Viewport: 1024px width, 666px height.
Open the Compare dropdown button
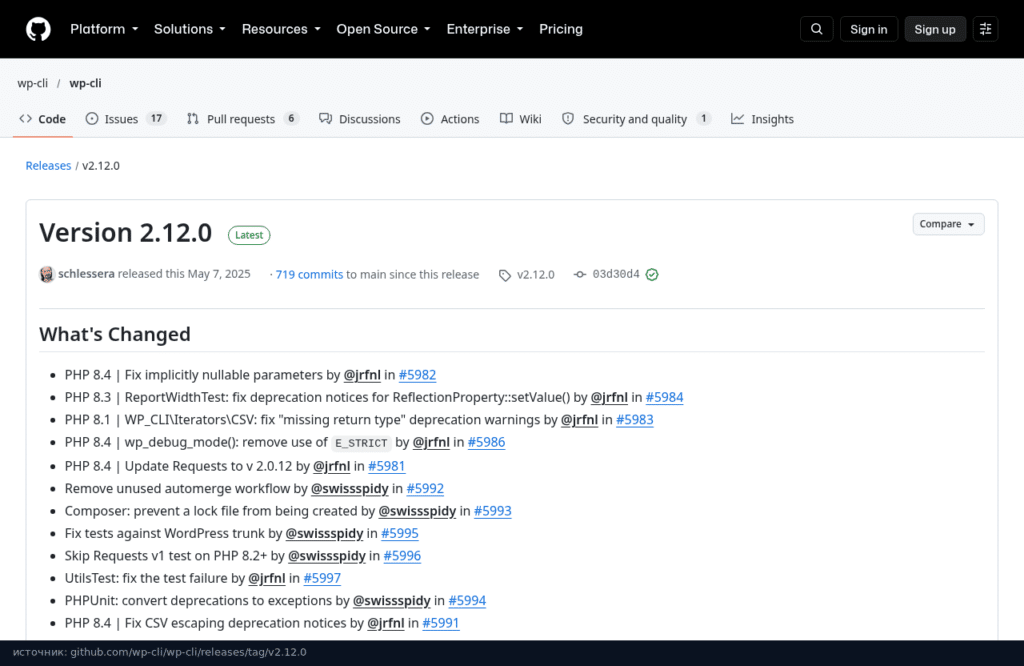pyautogui.click(x=948, y=224)
